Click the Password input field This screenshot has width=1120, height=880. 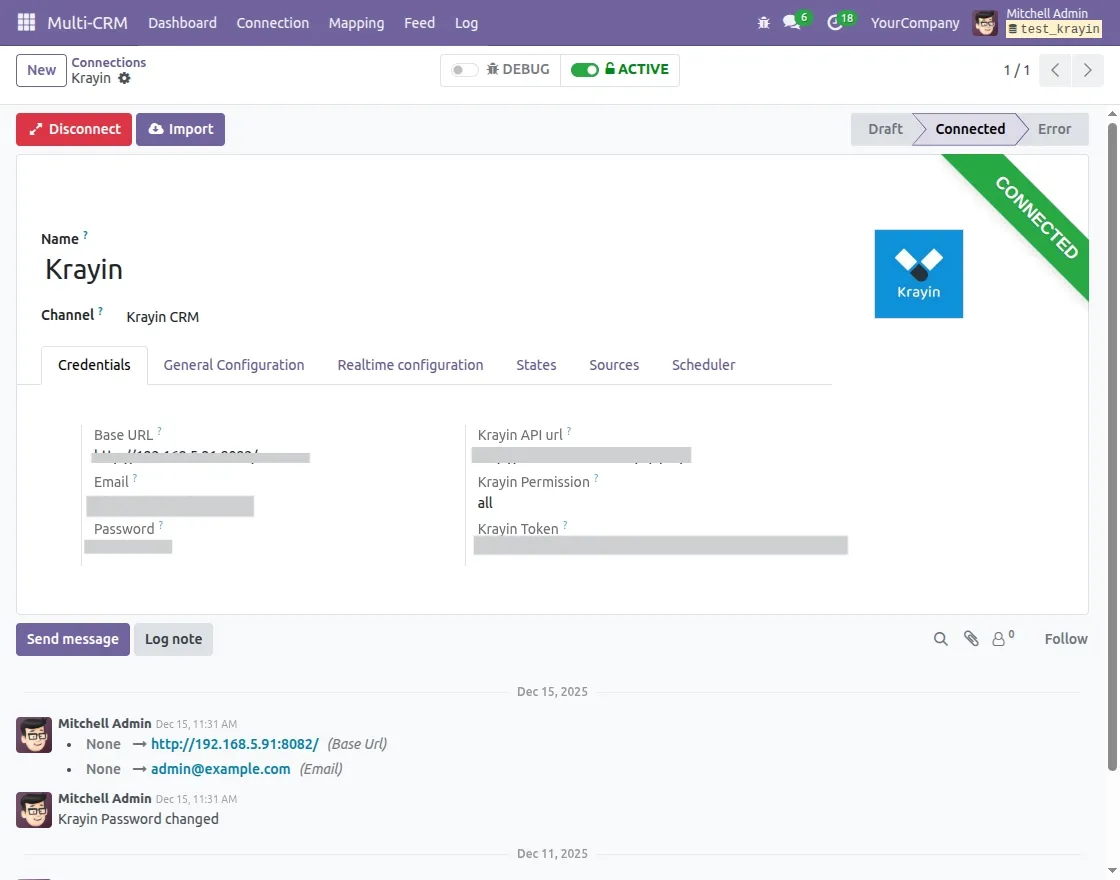[129, 547]
